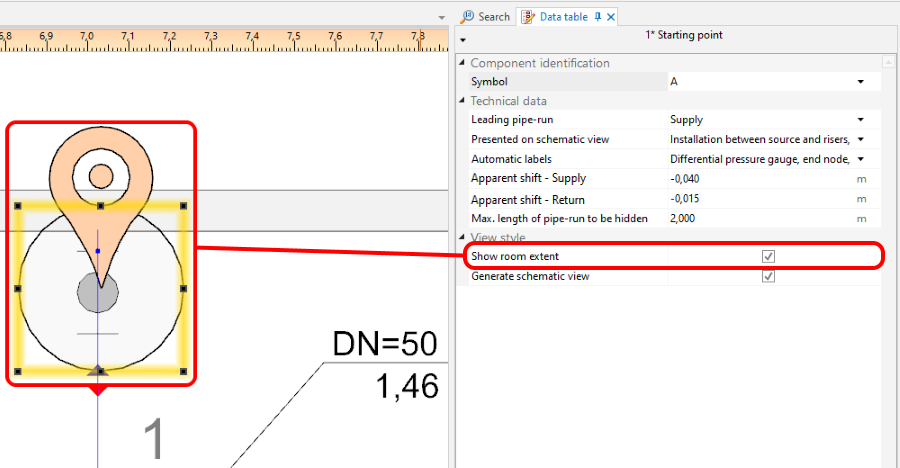Open the Automatic labels dropdown
This screenshot has width=900, height=468.
click(860, 159)
